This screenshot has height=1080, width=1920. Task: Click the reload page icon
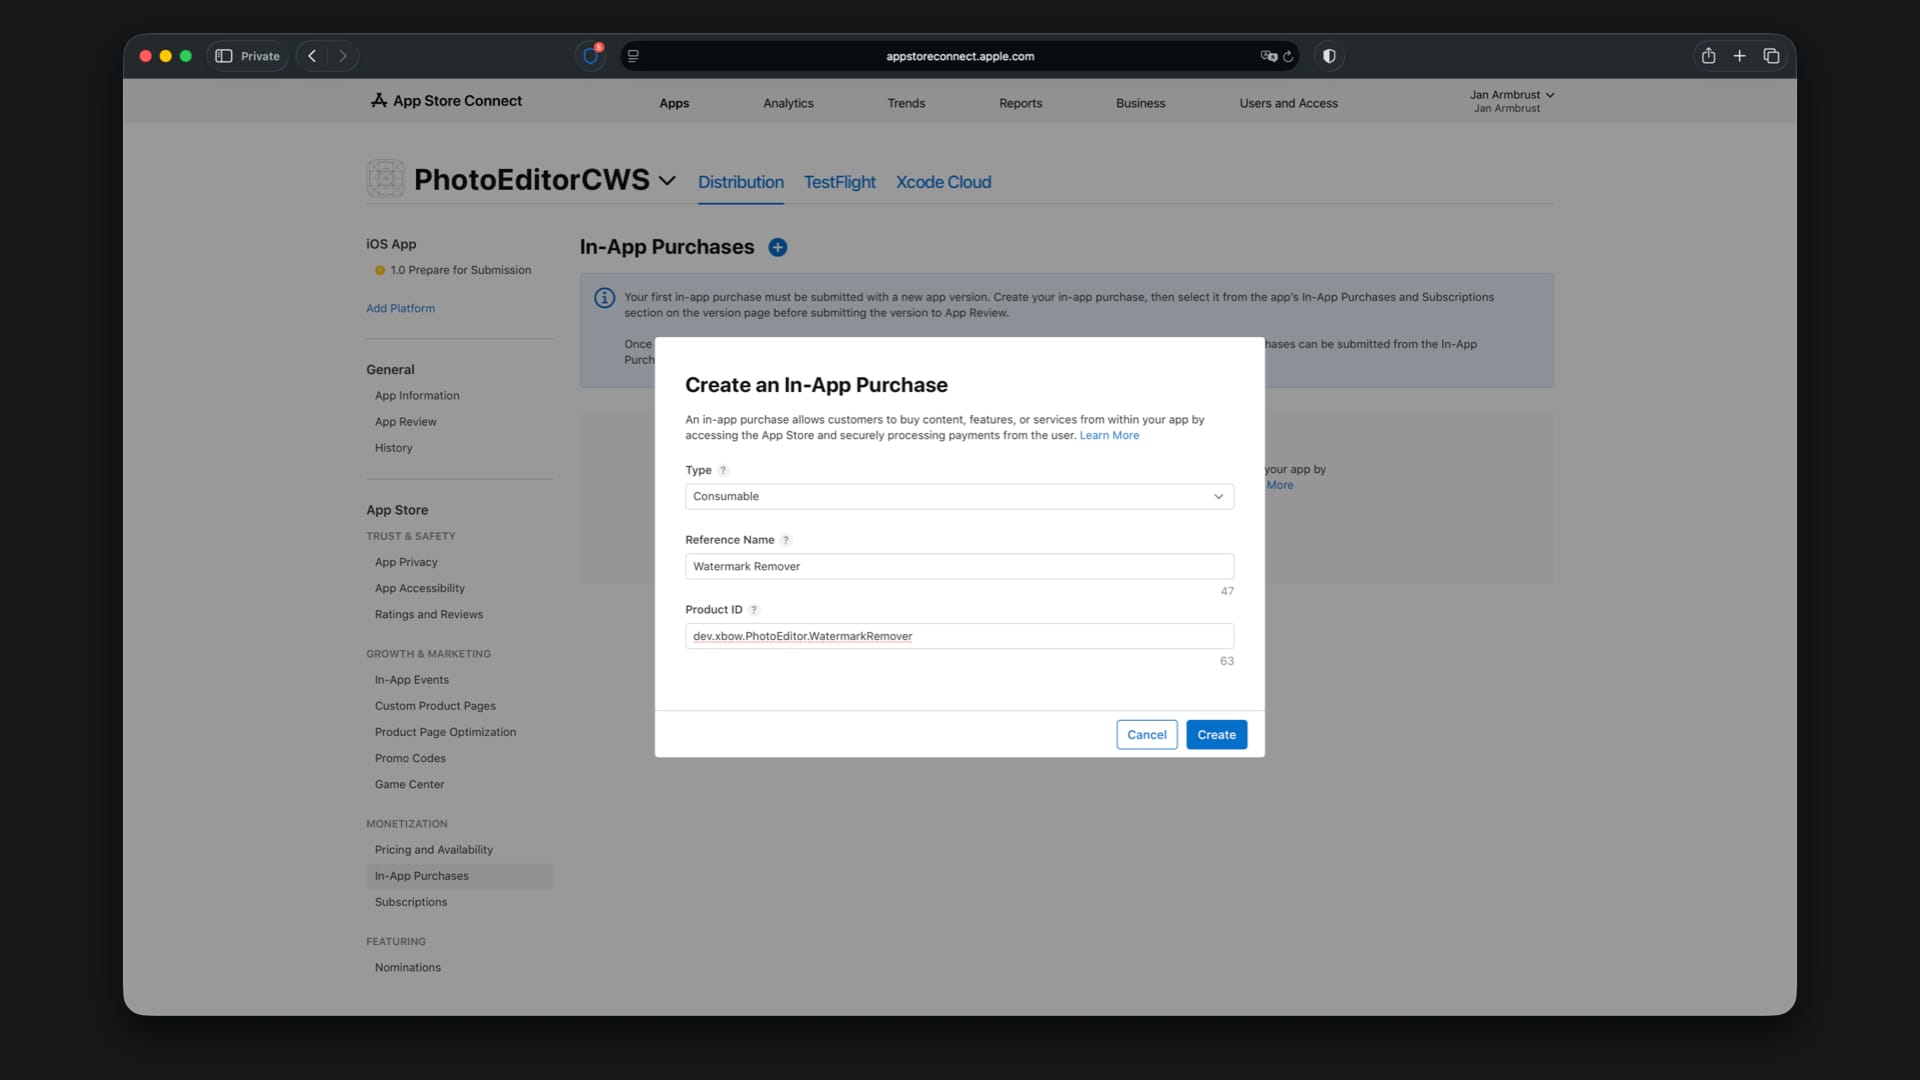coord(1288,56)
